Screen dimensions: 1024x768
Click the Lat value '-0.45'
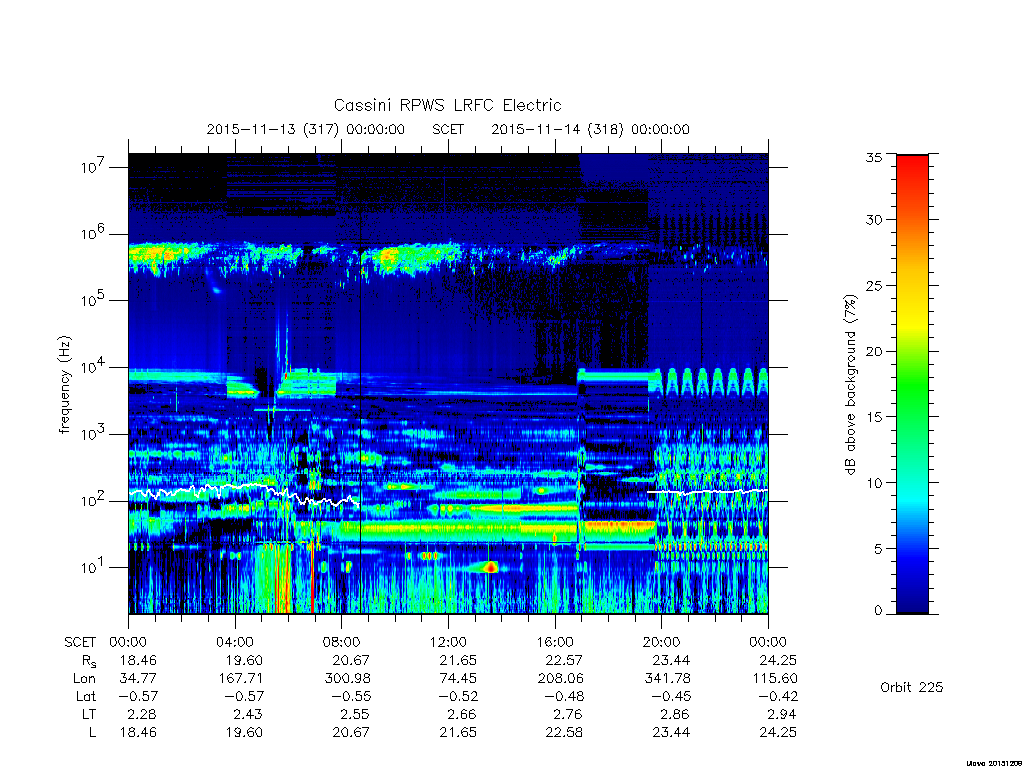(671, 696)
